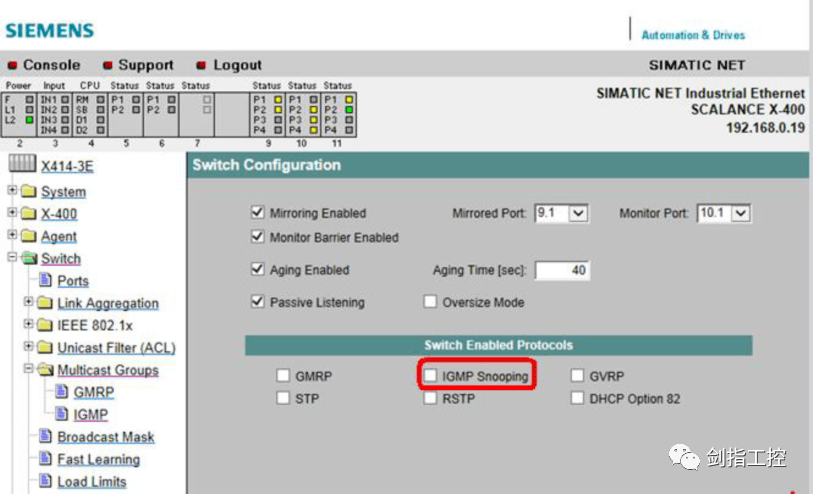Click the X414-3E device rack icon
The image size is (813, 494).
tap(22, 163)
